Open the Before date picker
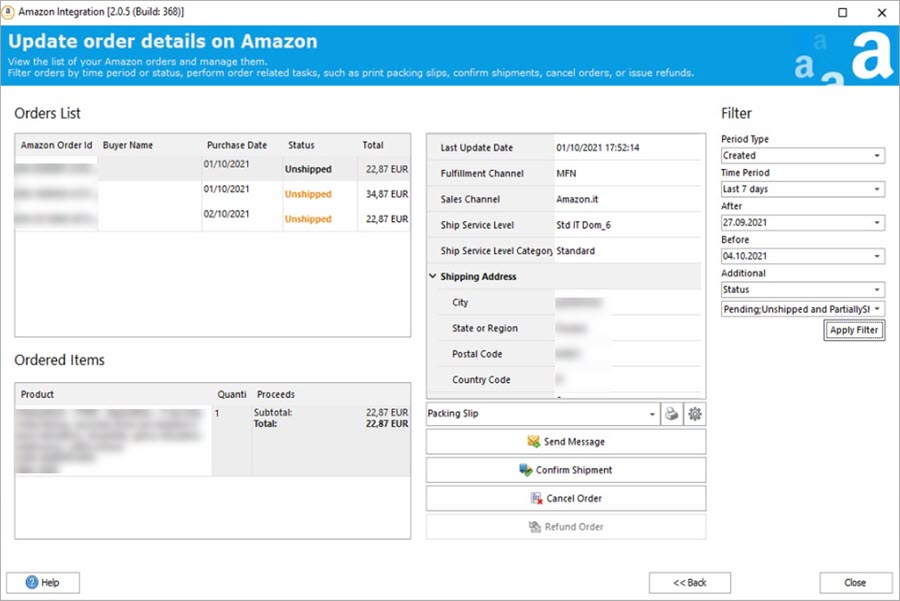 (x=802, y=256)
